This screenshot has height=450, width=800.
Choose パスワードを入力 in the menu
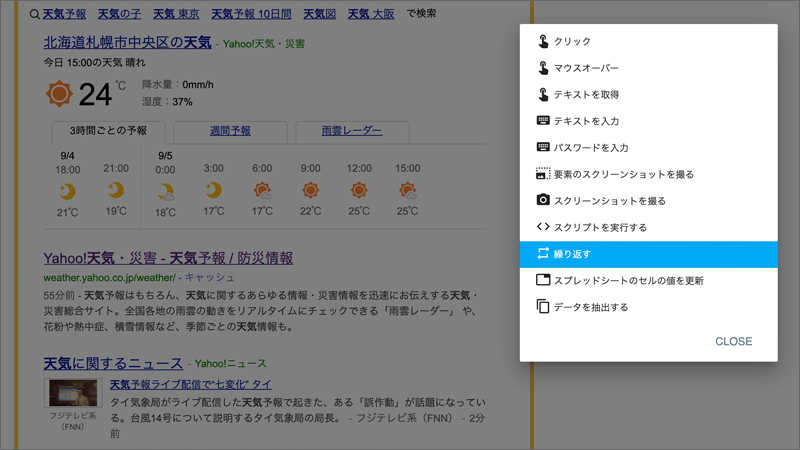click(648, 147)
